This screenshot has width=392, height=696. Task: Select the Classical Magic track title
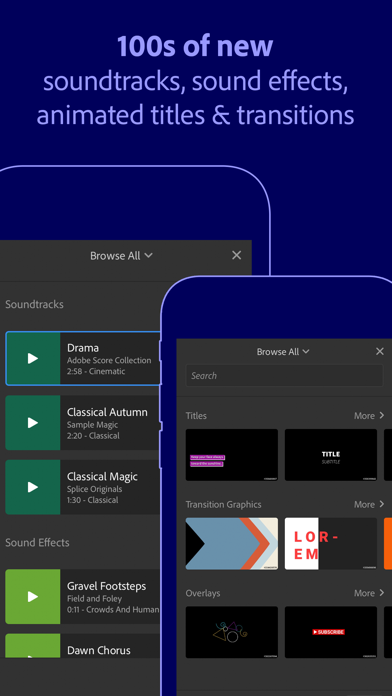pos(102,477)
